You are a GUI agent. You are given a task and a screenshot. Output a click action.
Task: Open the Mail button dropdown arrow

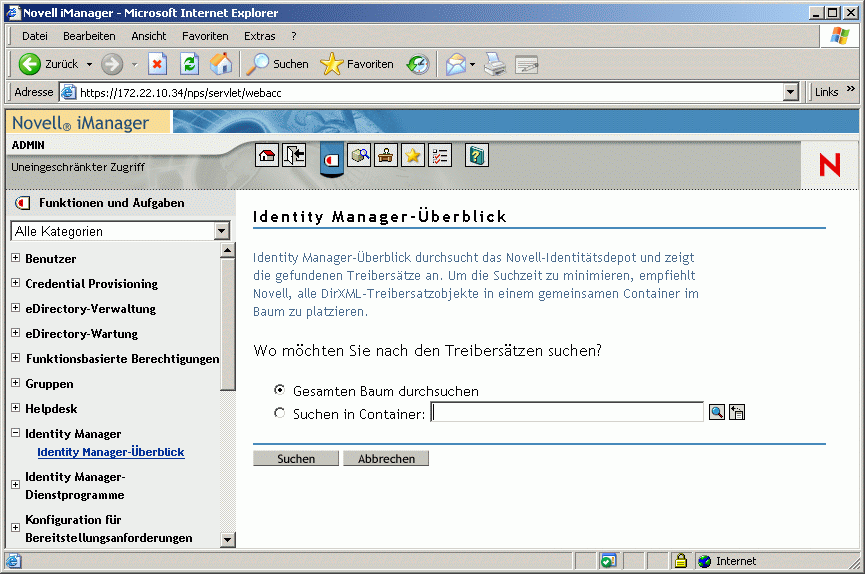(x=472, y=65)
